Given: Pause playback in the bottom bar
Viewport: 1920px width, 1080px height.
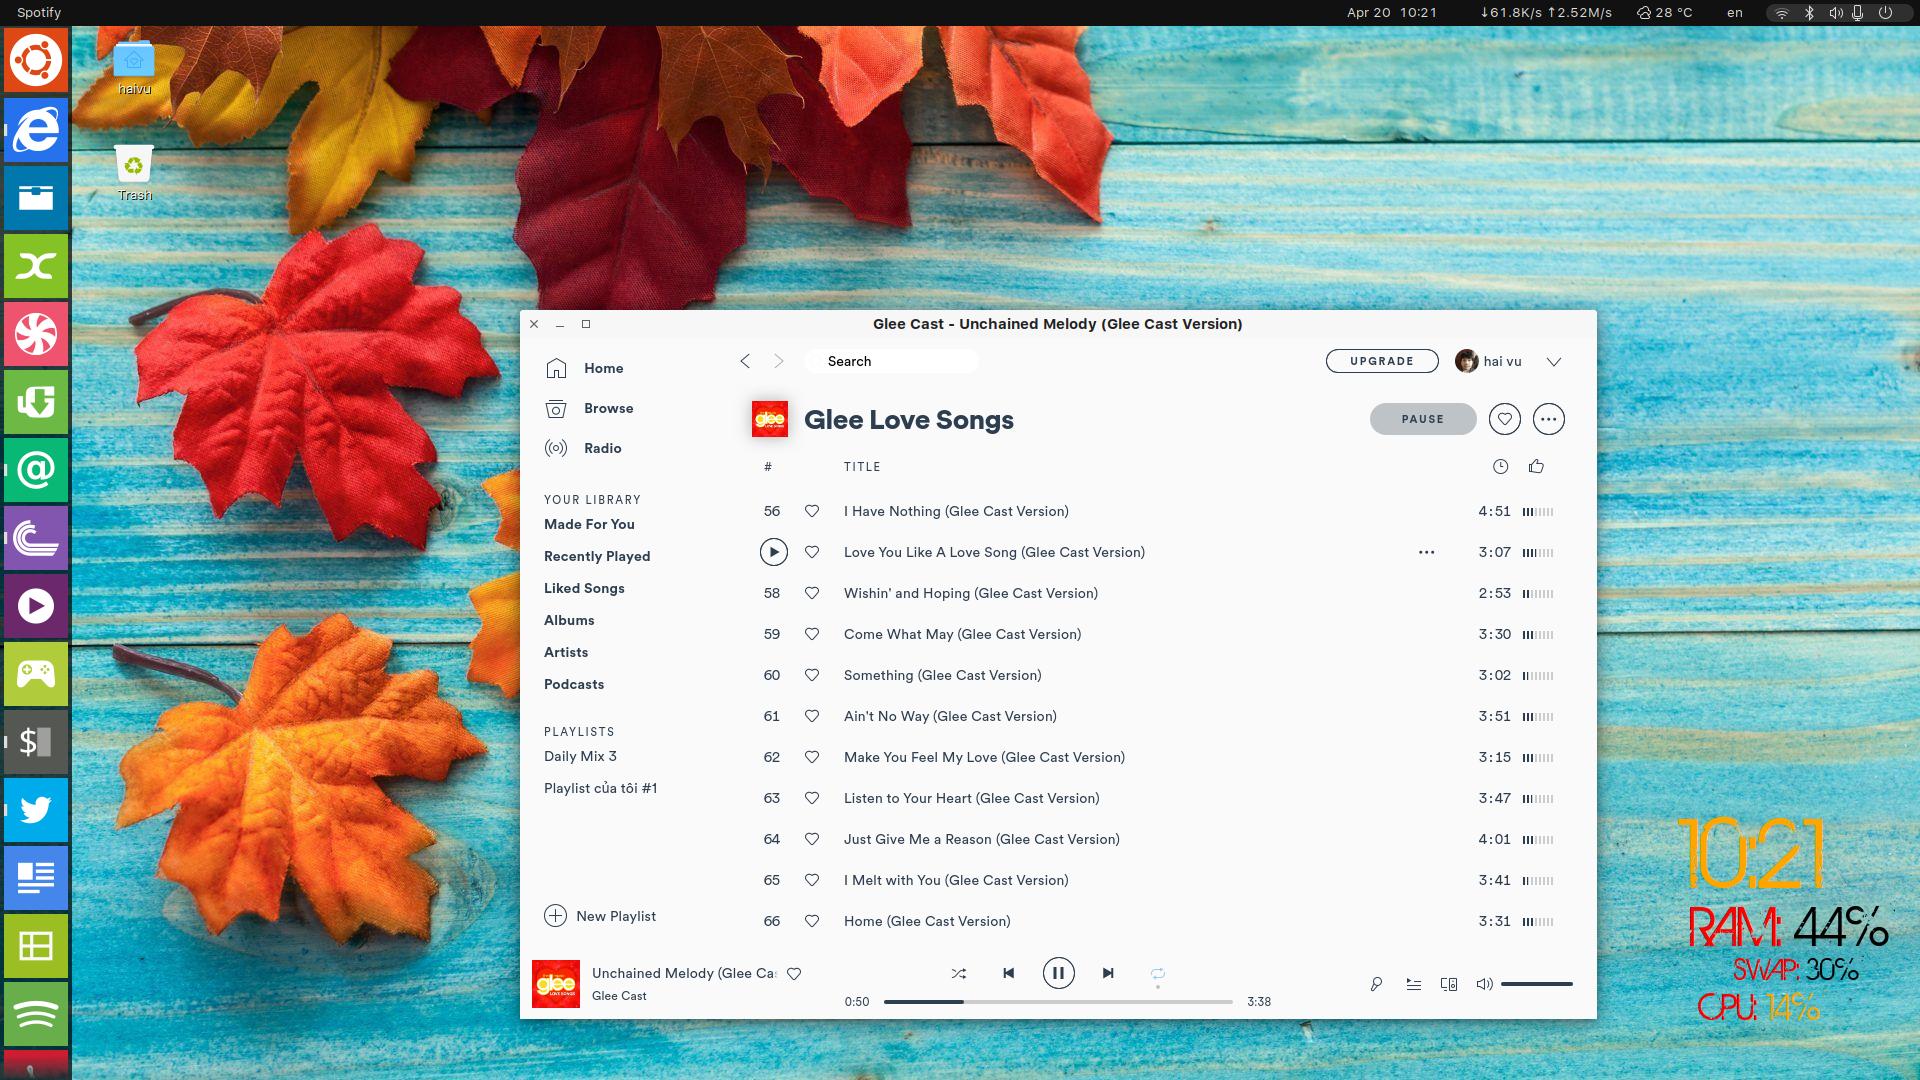Looking at the screenshot, I should [1058, 973].
